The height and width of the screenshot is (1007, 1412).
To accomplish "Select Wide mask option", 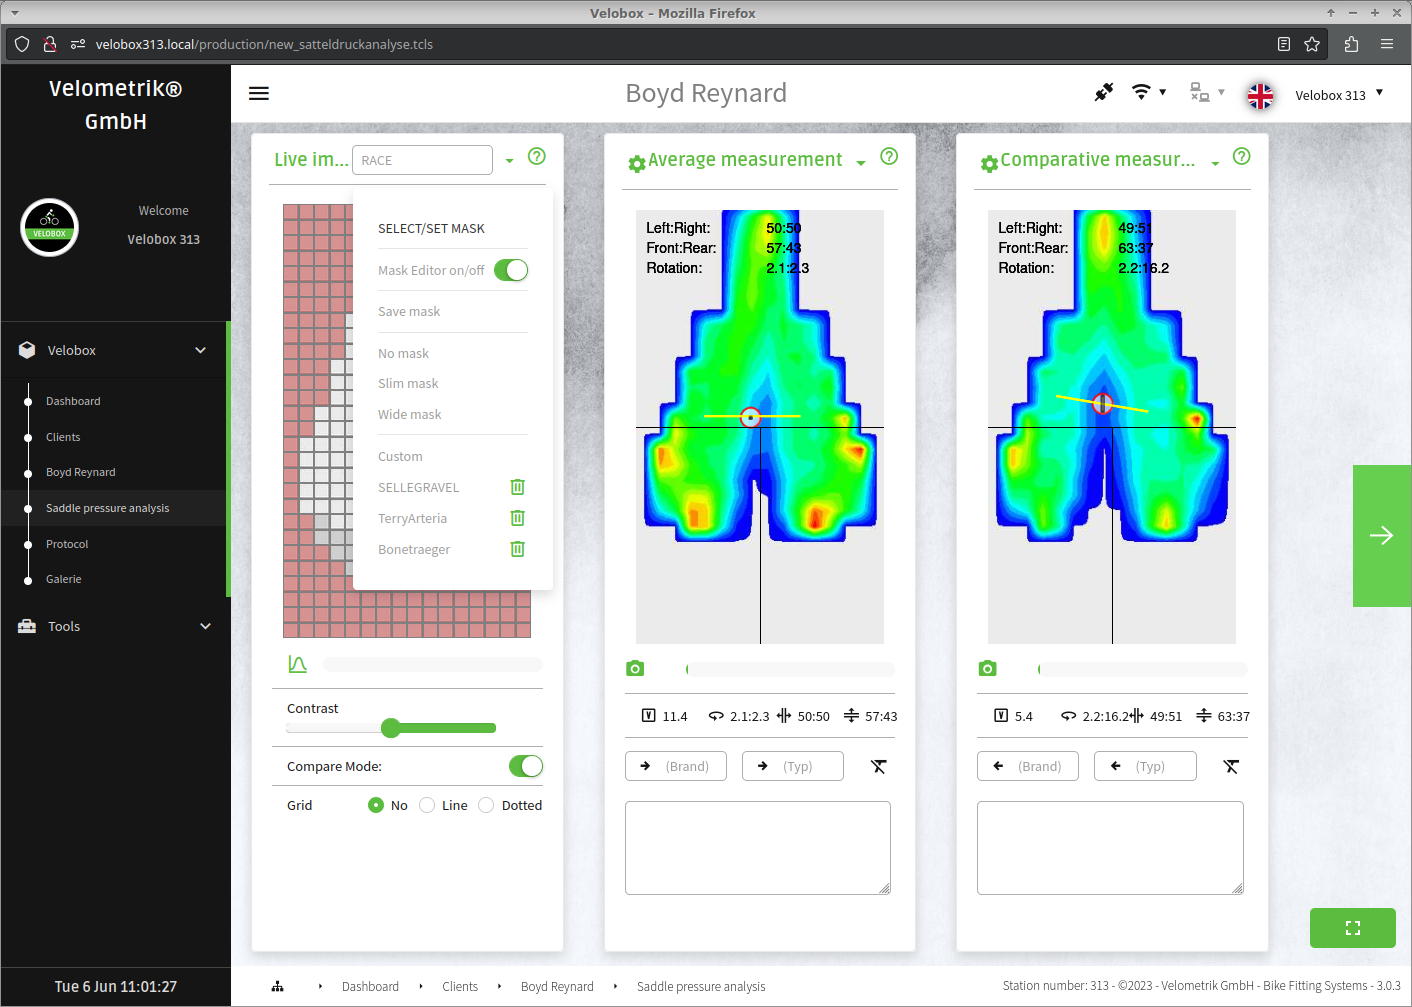I will (x=409, y=415).
